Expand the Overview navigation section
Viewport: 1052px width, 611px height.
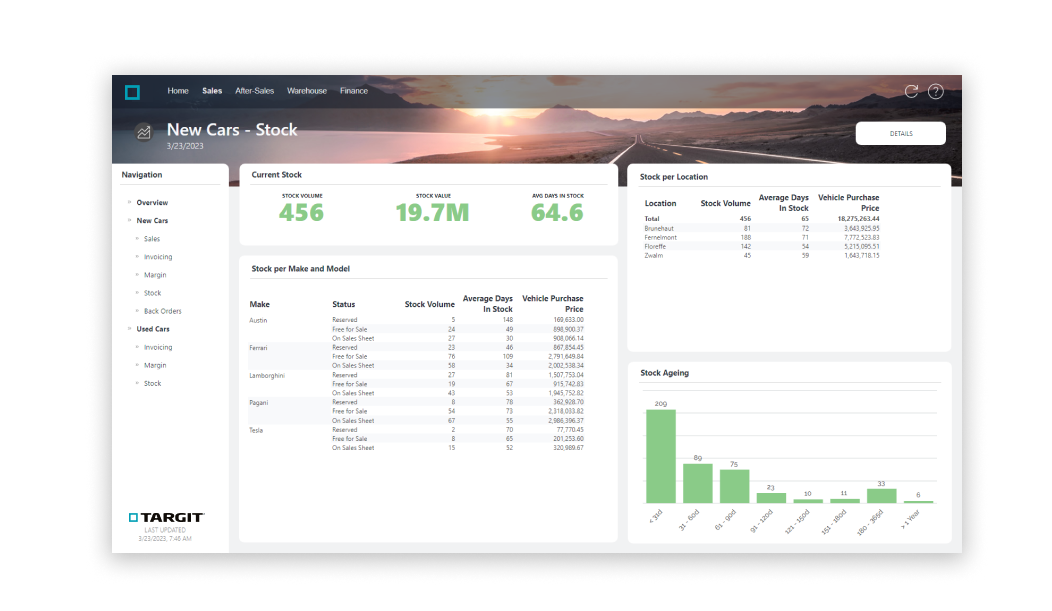[x=130, y=202]
